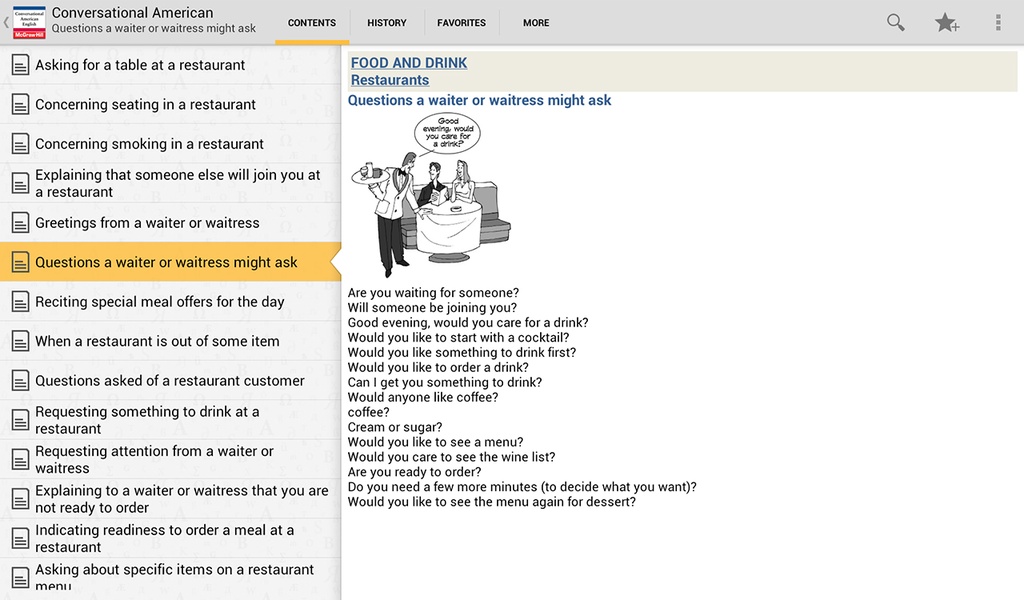The height and width of the screenshot is (600, 1024).
Task: Click document icon beside 'Reciting special meal offers'
Action: 20,302
